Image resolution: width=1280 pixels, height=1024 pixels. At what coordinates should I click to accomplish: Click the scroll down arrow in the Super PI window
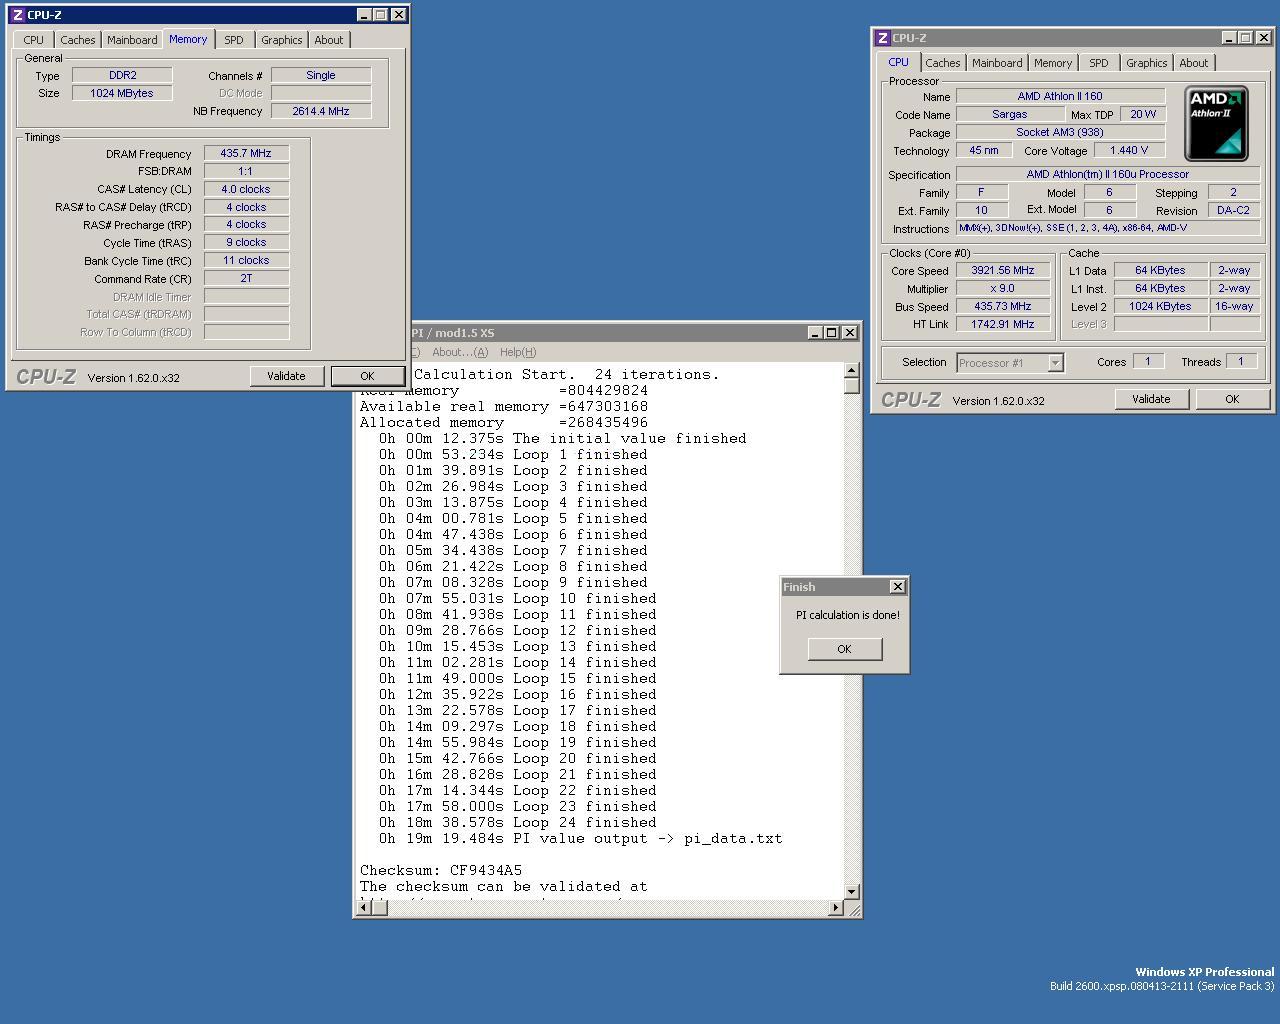coord(852,891)
